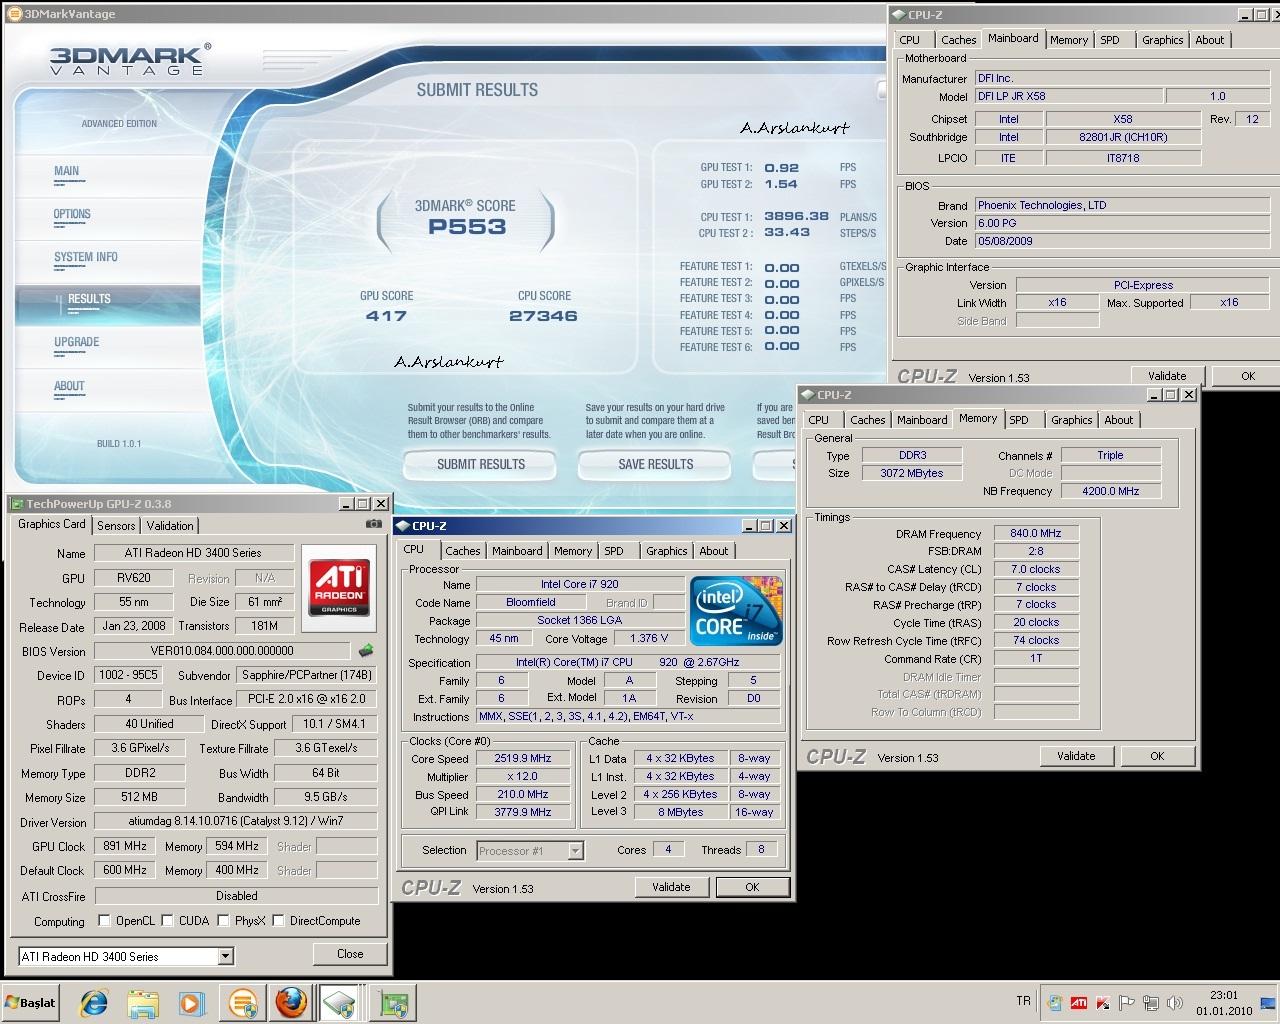Image resolution: width=1280 pixels, height=1024 pixels.
Task: Select OPTIONS in 3DMark sidebar
Action: click(x=72, y=214)
